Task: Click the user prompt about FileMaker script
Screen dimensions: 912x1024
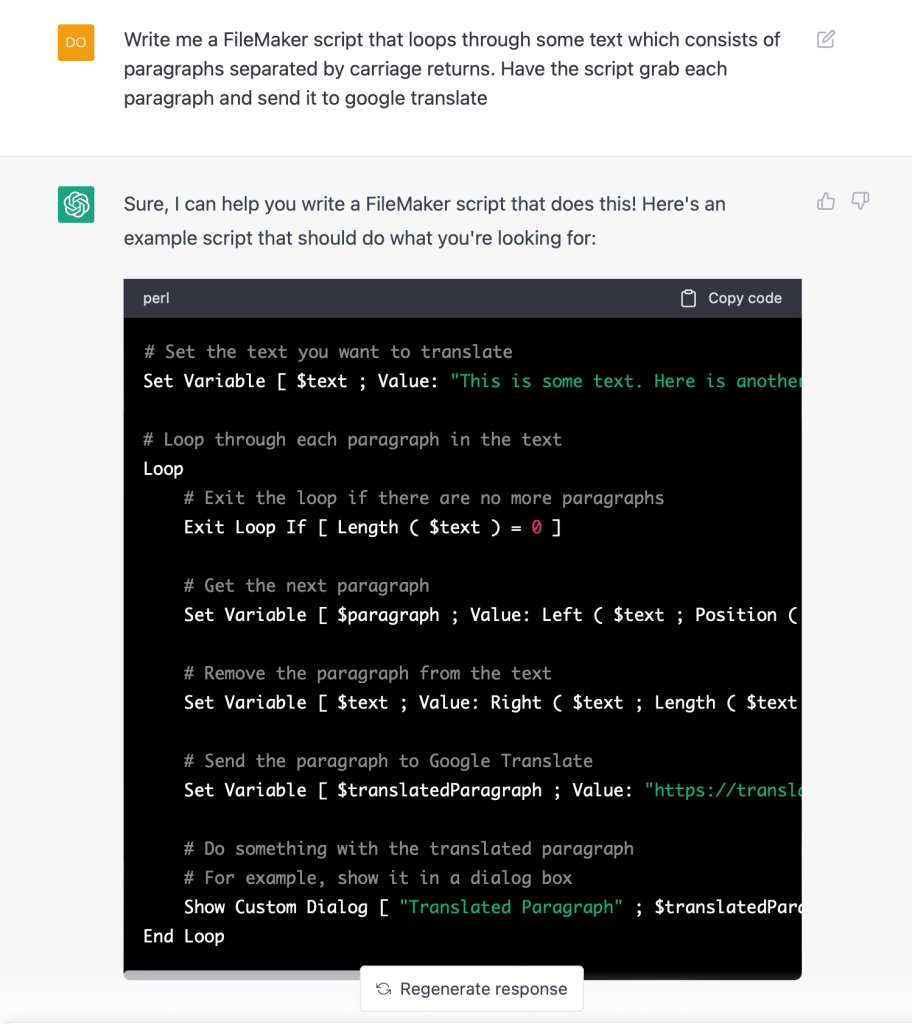Action: 452,69
